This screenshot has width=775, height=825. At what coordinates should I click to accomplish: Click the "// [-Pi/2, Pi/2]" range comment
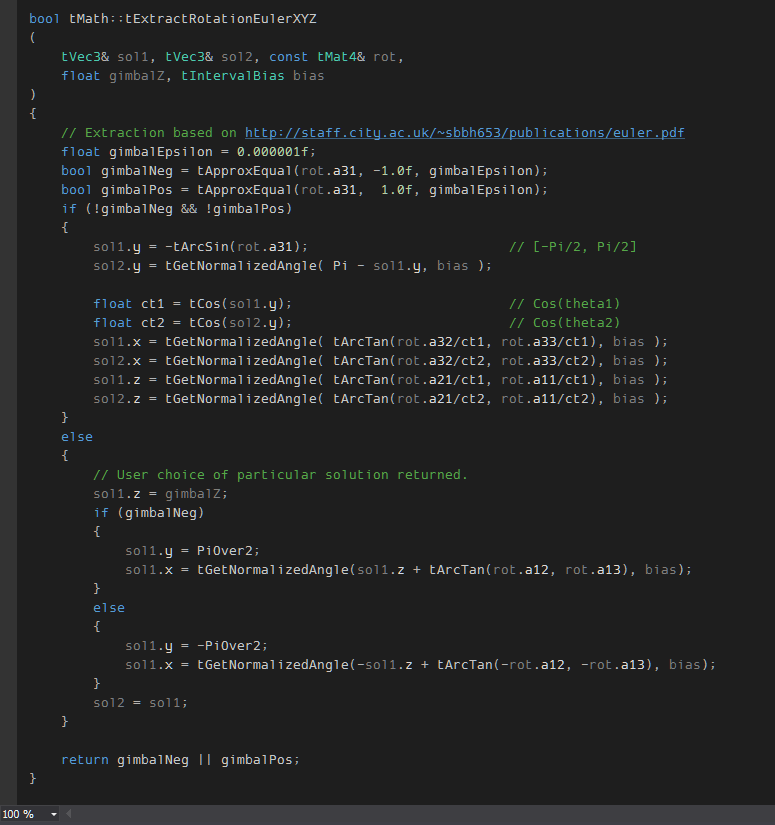click(572, 247)
